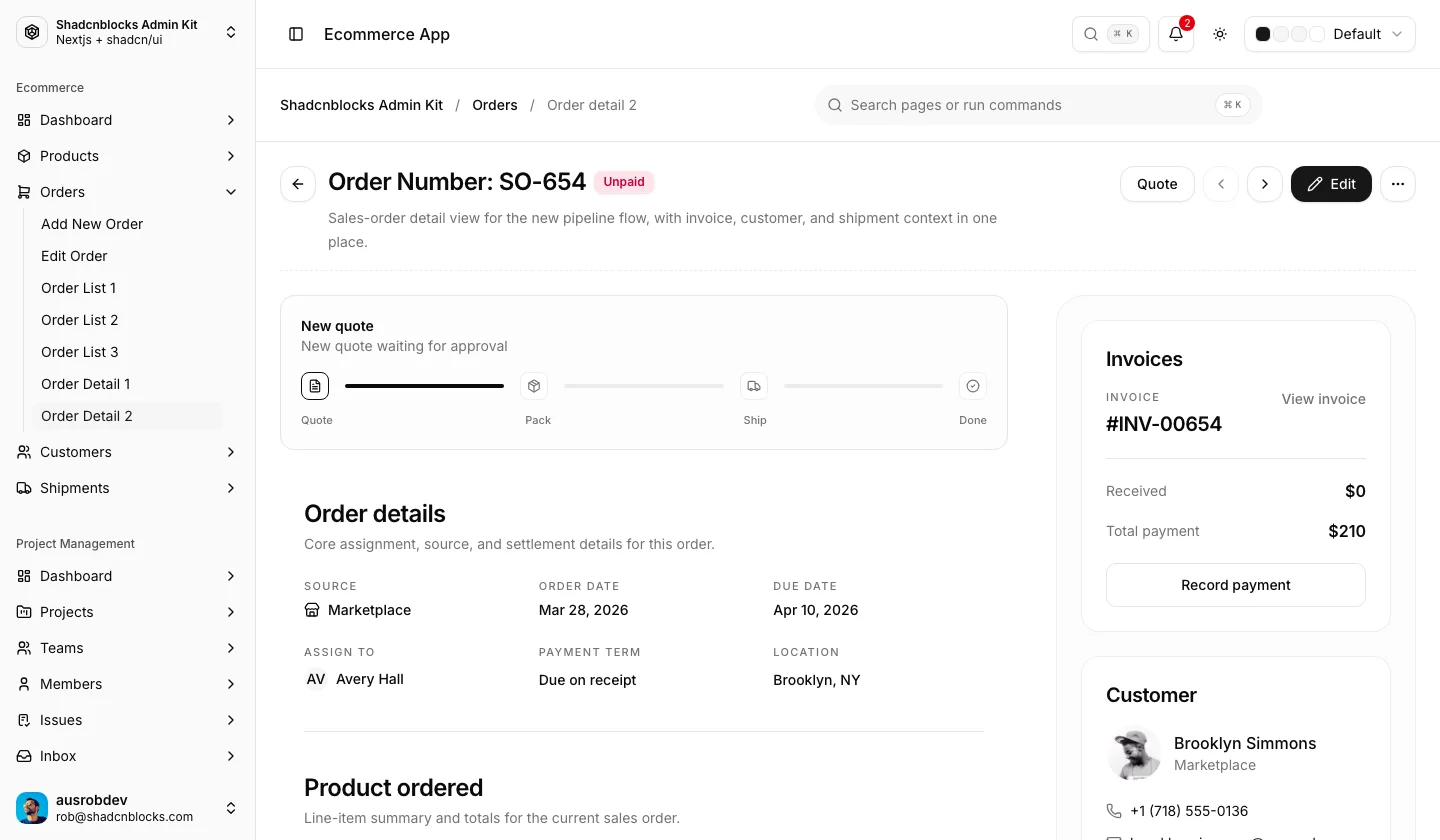Image resolution: width=1440 pixels, height=840 pixels.
Task: Click the Quote document step icon
Action: pos(315,386)
